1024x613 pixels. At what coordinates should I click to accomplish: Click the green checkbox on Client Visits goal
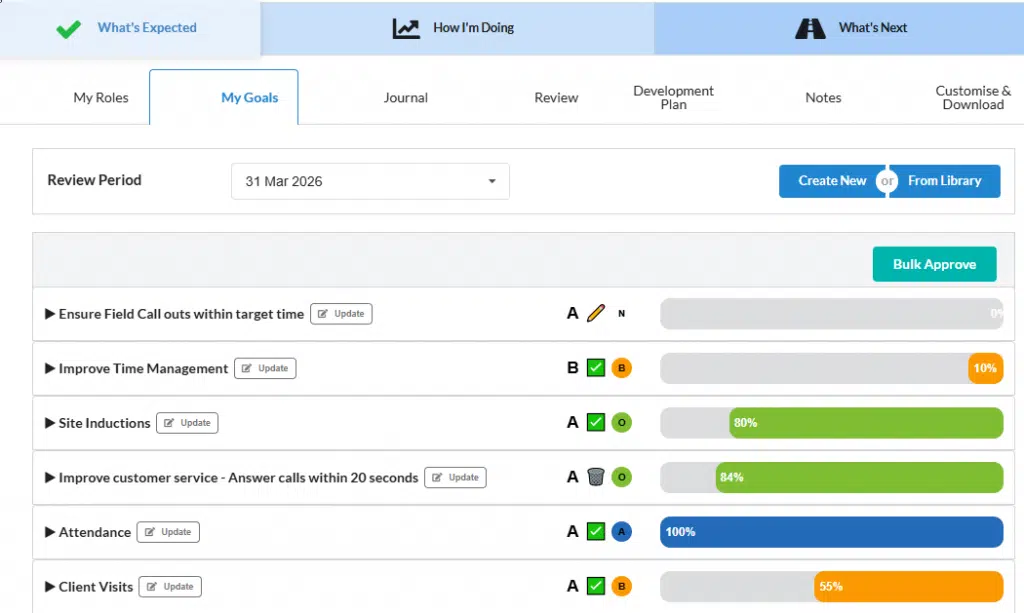click(x=596, y=586)
